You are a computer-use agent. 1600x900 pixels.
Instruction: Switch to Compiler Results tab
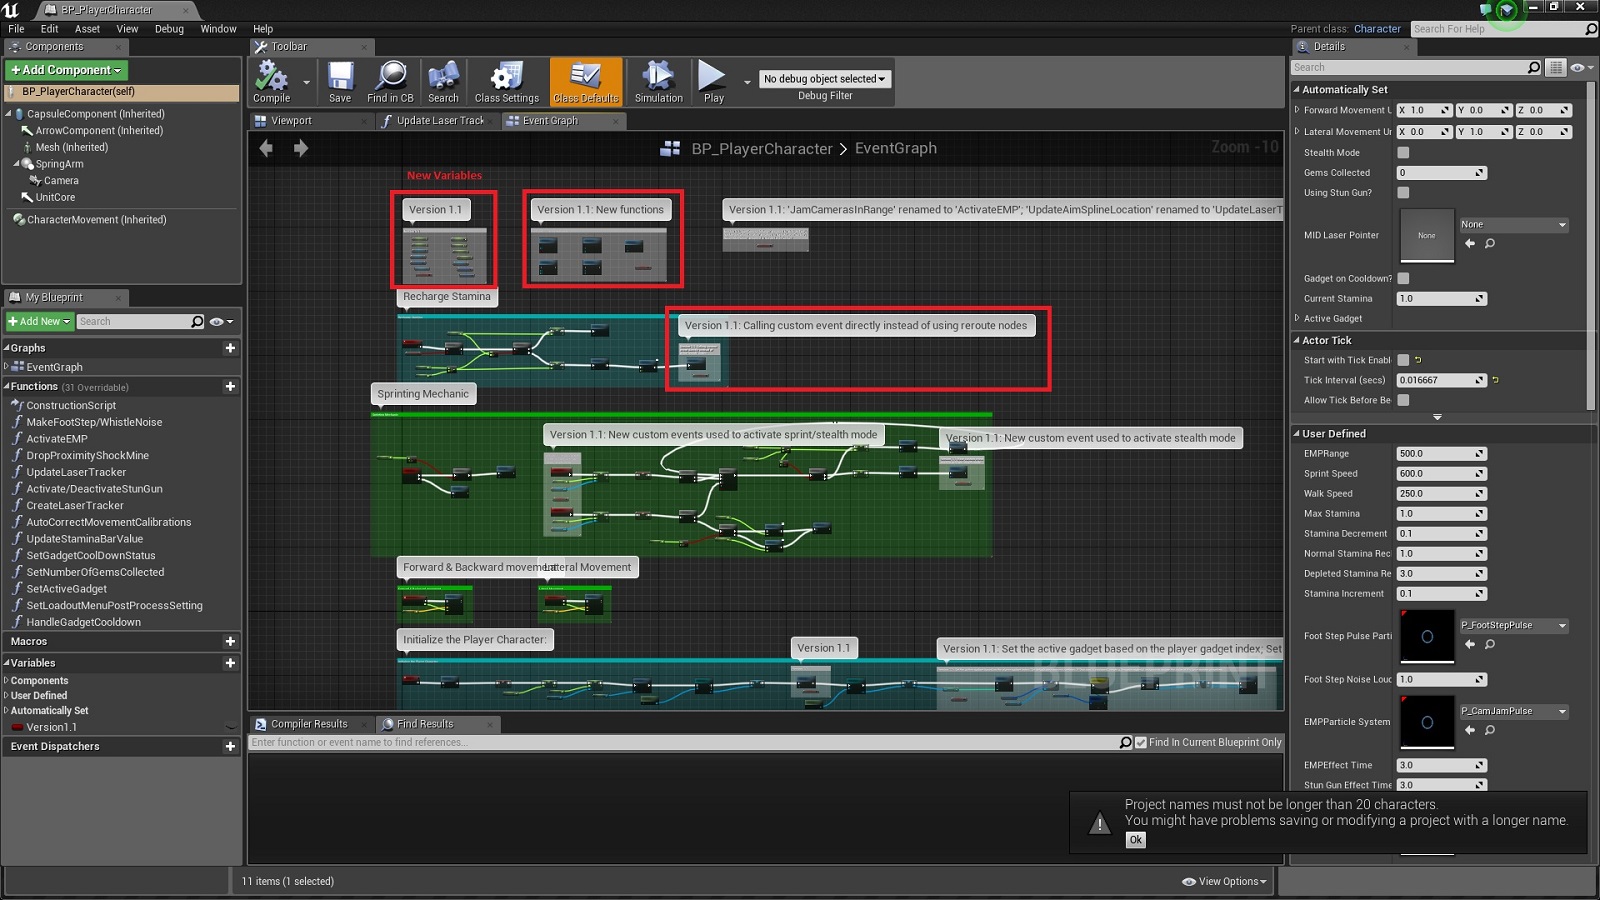coord(309,724)
